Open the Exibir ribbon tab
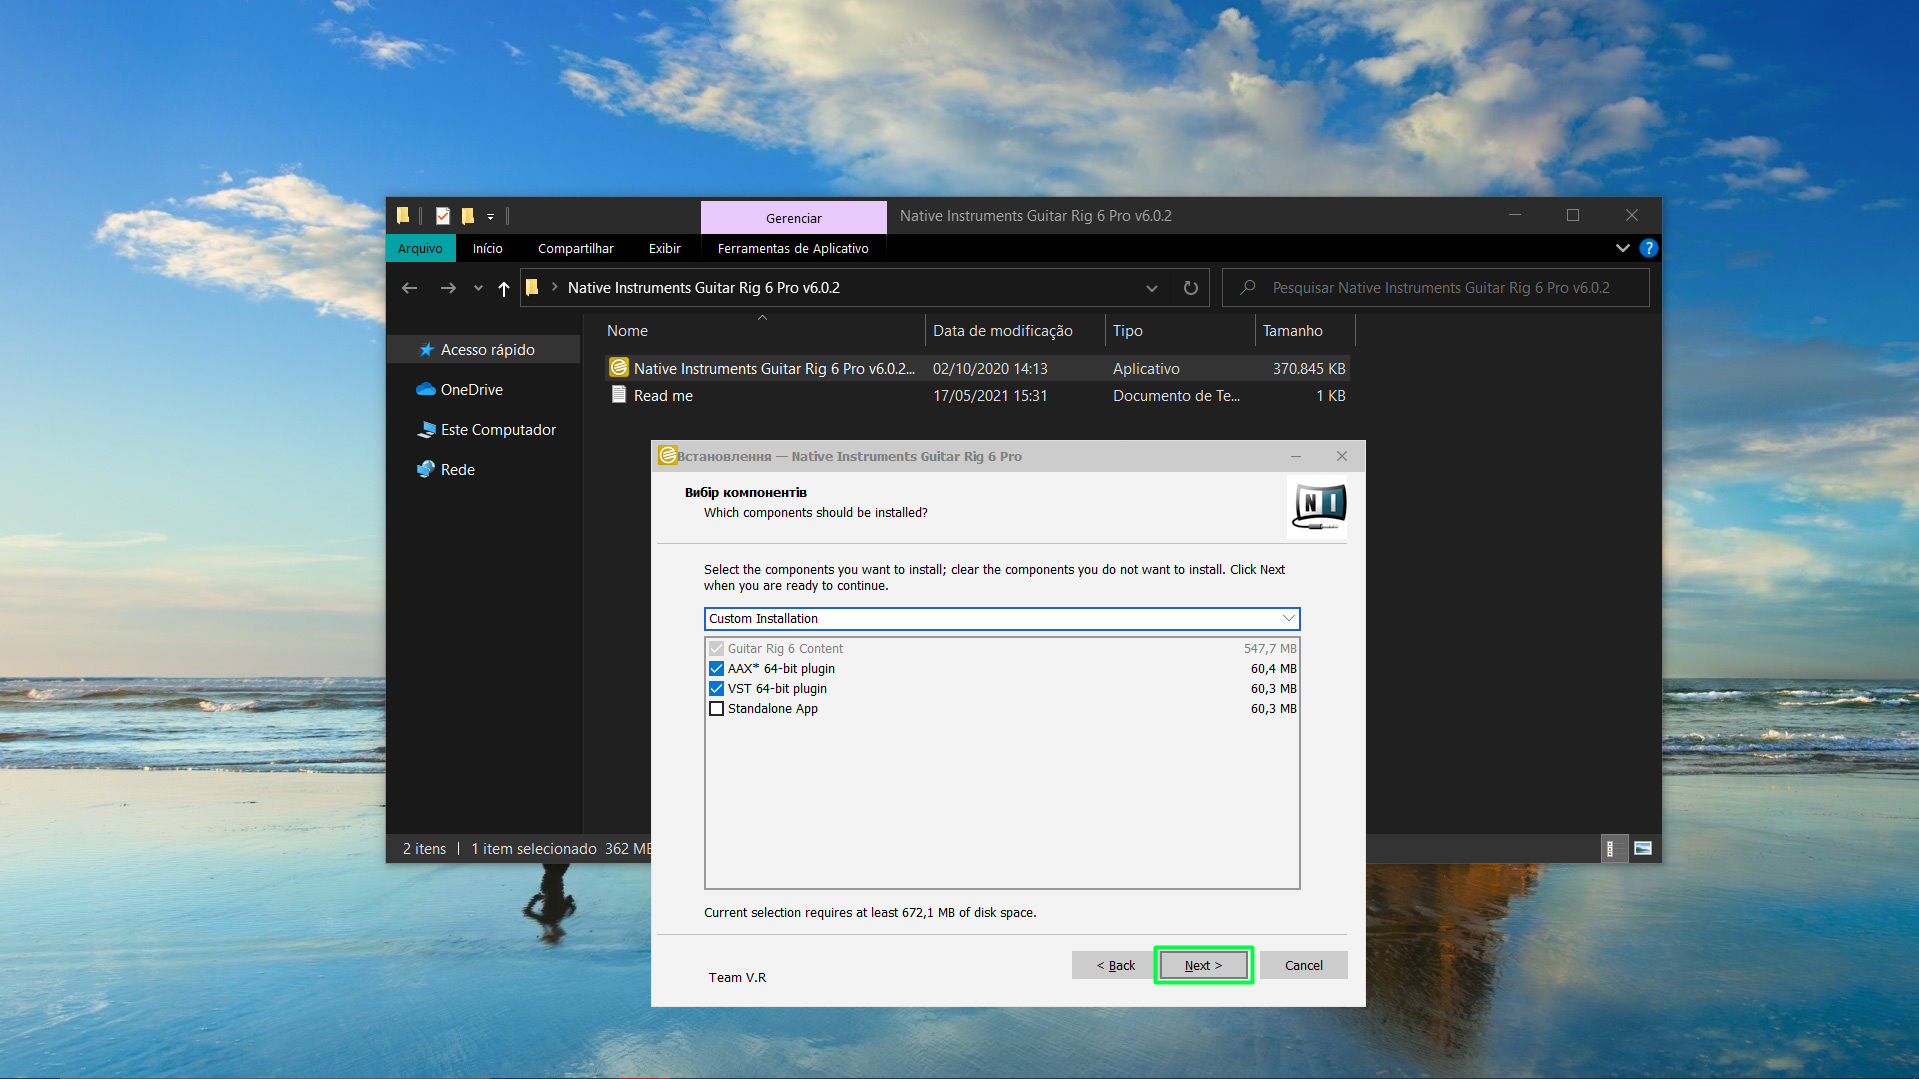1919x1079 pixels. coord(665,248)
